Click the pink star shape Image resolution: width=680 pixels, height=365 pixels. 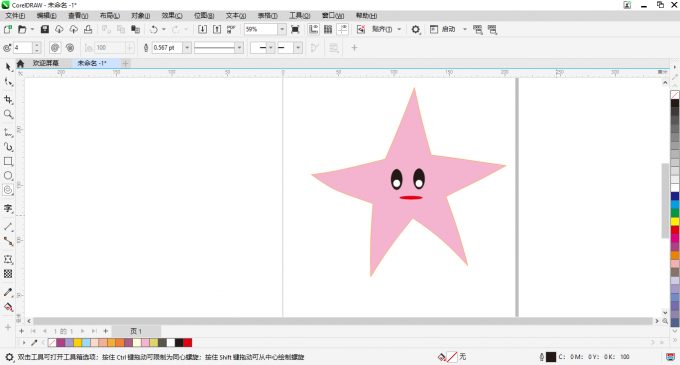pyautogui.click(x=408, y=182)
